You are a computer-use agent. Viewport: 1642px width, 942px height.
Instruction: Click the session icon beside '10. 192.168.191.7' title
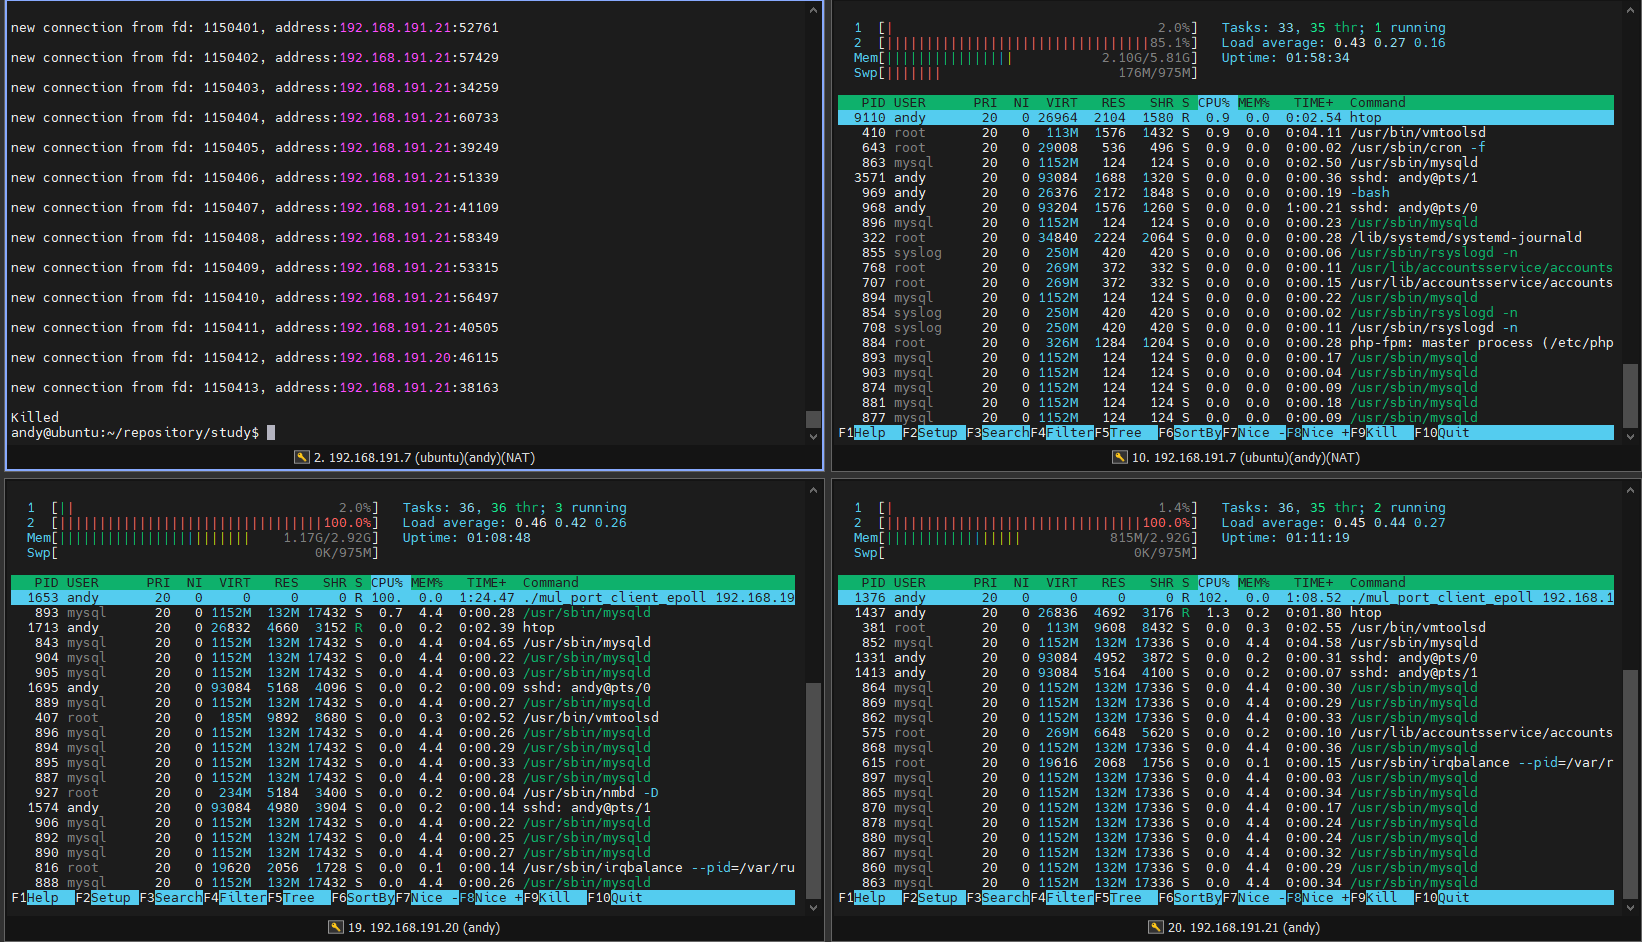pos(1119,457)
